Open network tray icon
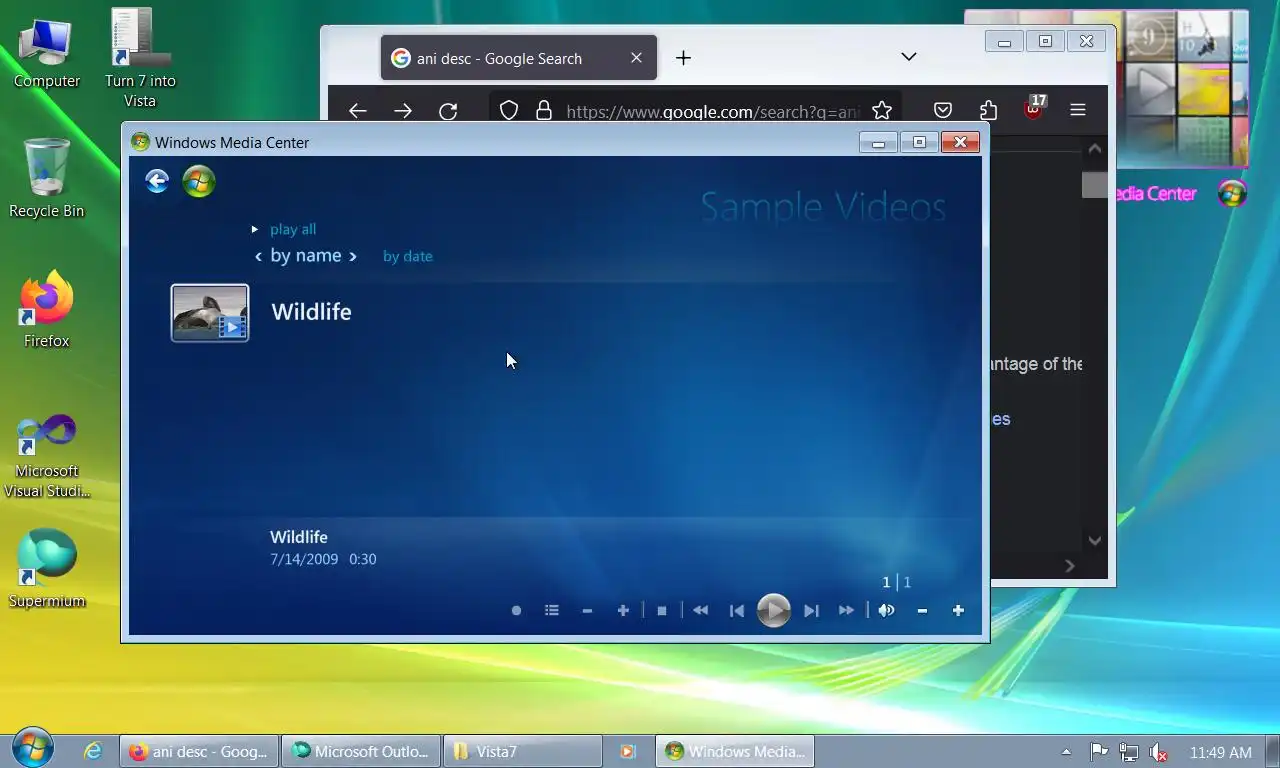Image resolution: width=1280 pixels, height=768 pixels. click(x=1128, y=752)
